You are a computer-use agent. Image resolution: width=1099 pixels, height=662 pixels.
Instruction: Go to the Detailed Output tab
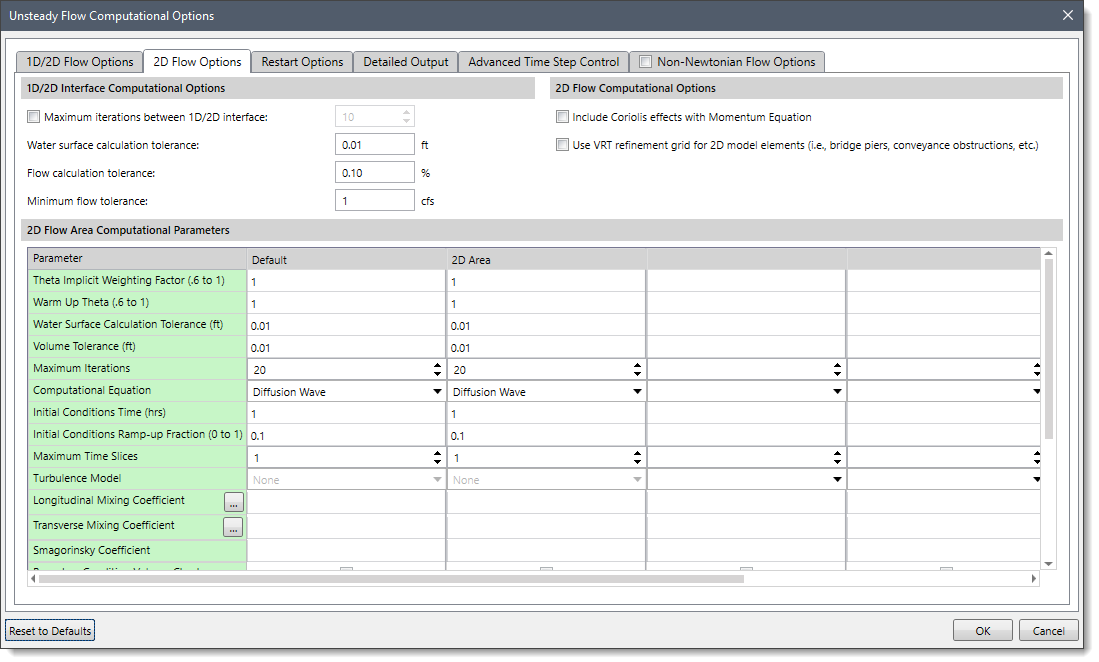coord(405,62)
